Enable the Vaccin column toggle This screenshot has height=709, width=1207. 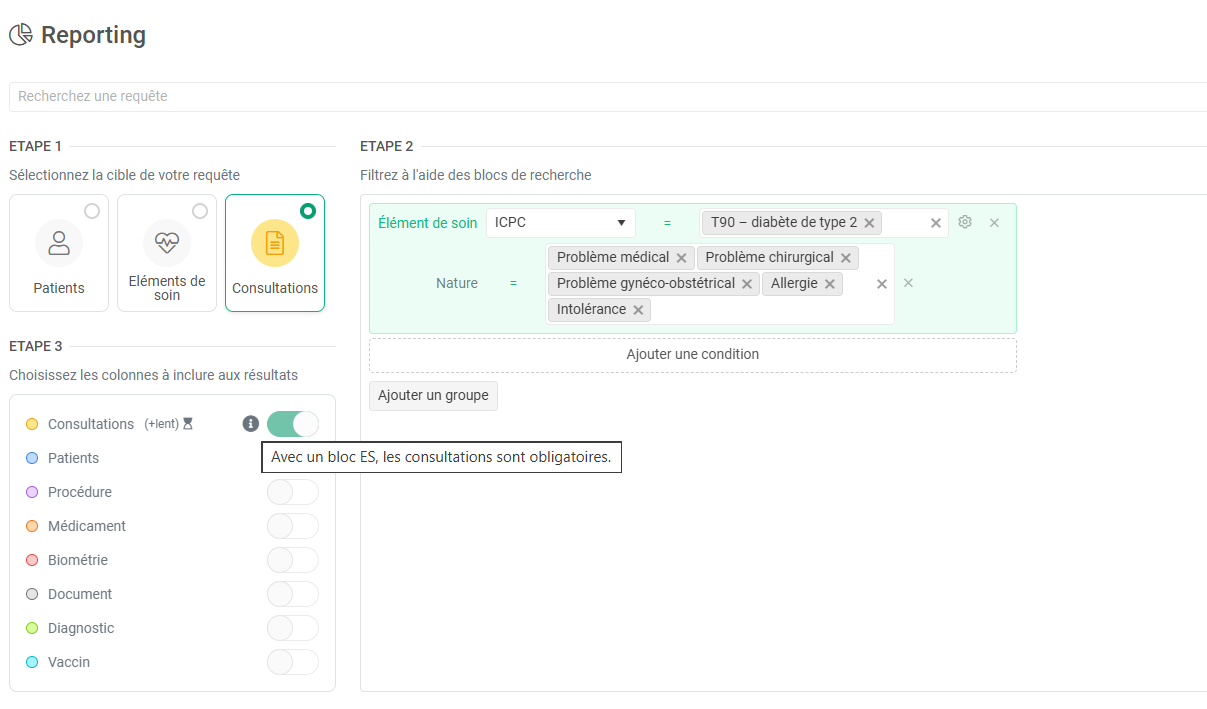[x=292, y=662]
